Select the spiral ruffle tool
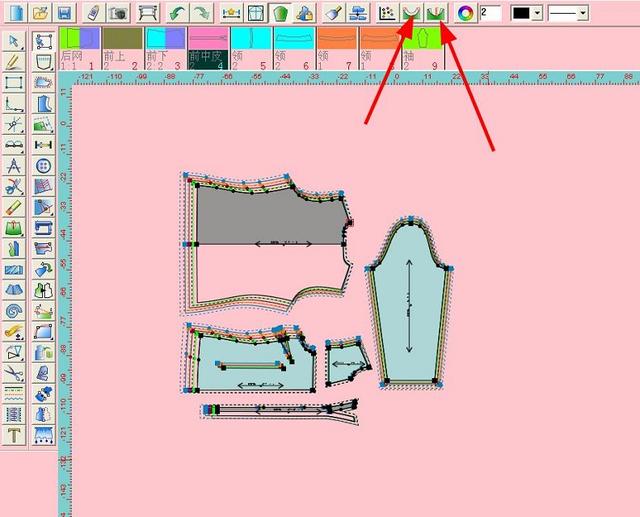Screen dimensions: 640x517 (14, 311)
